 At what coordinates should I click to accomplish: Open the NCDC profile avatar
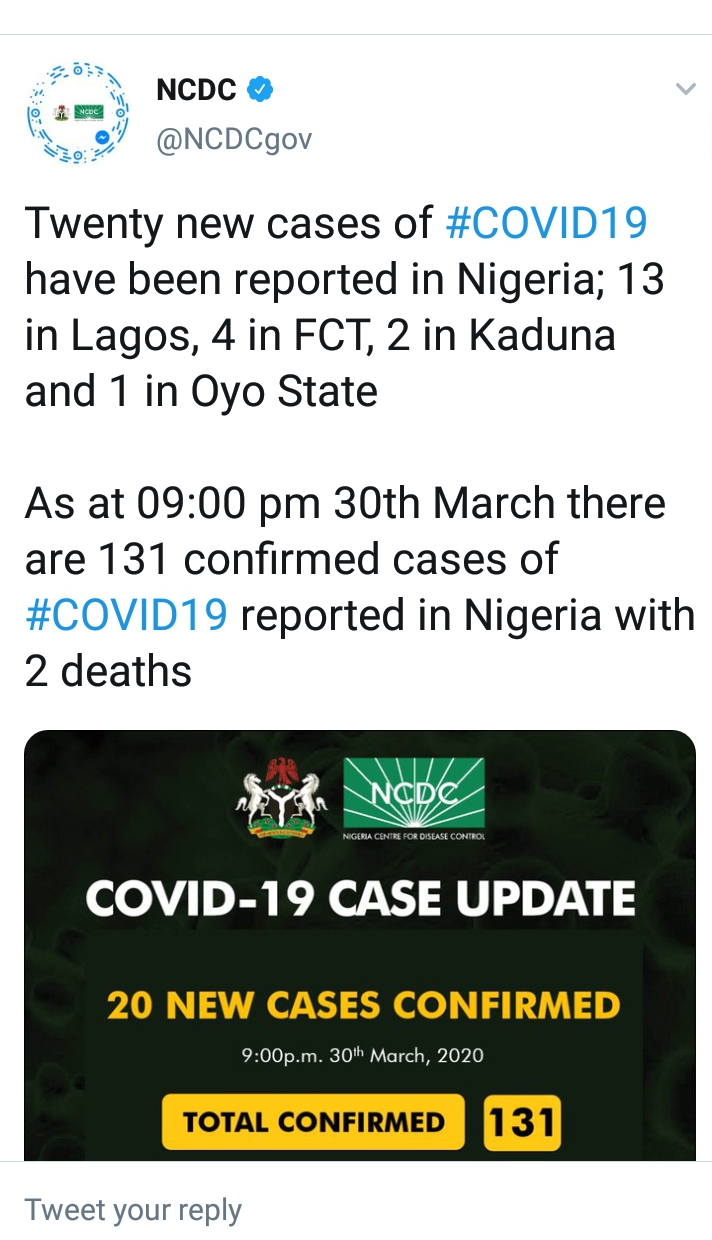click(76, 112)
